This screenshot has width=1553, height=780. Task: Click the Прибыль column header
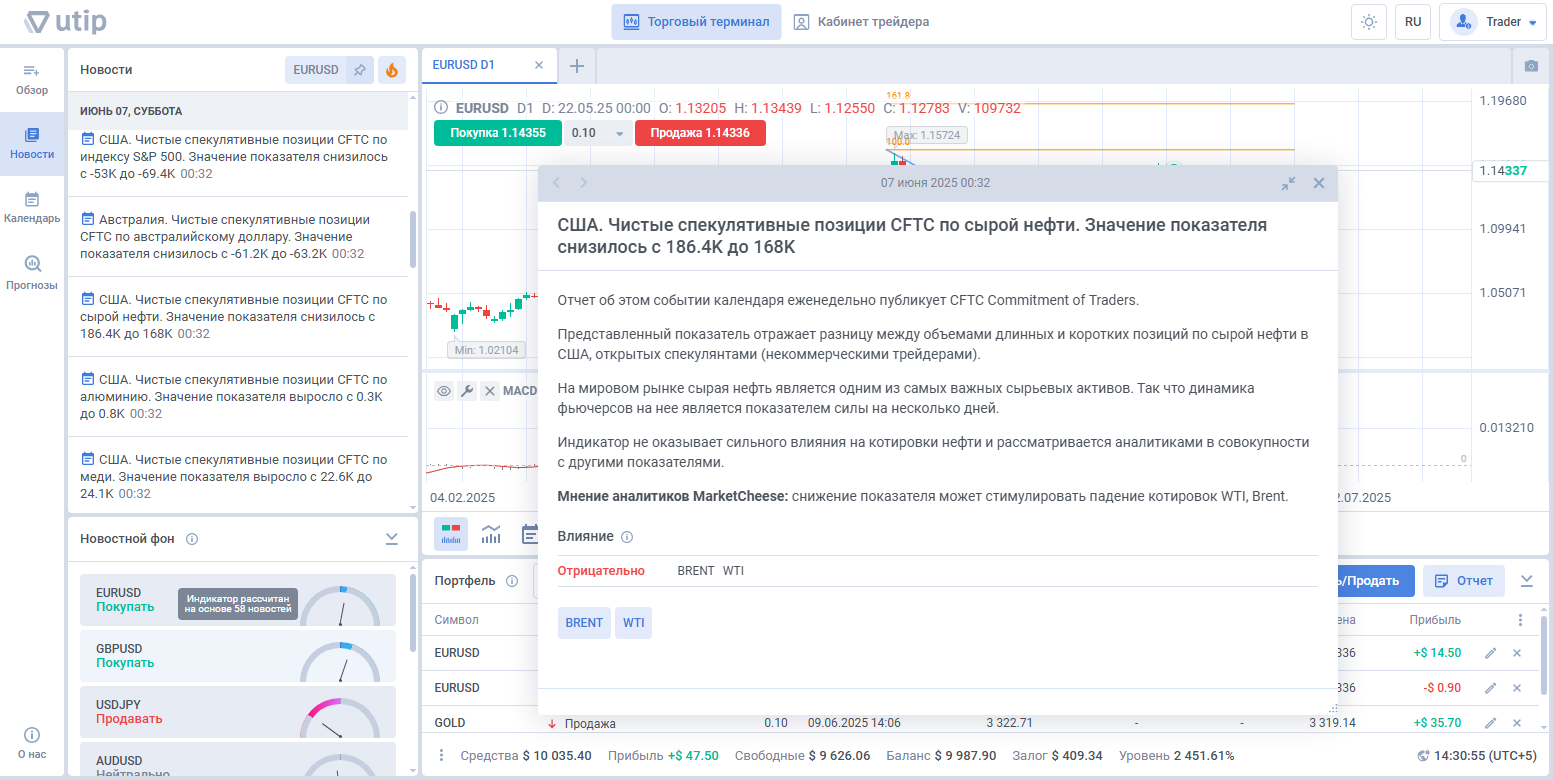(x=1435, y=620)
